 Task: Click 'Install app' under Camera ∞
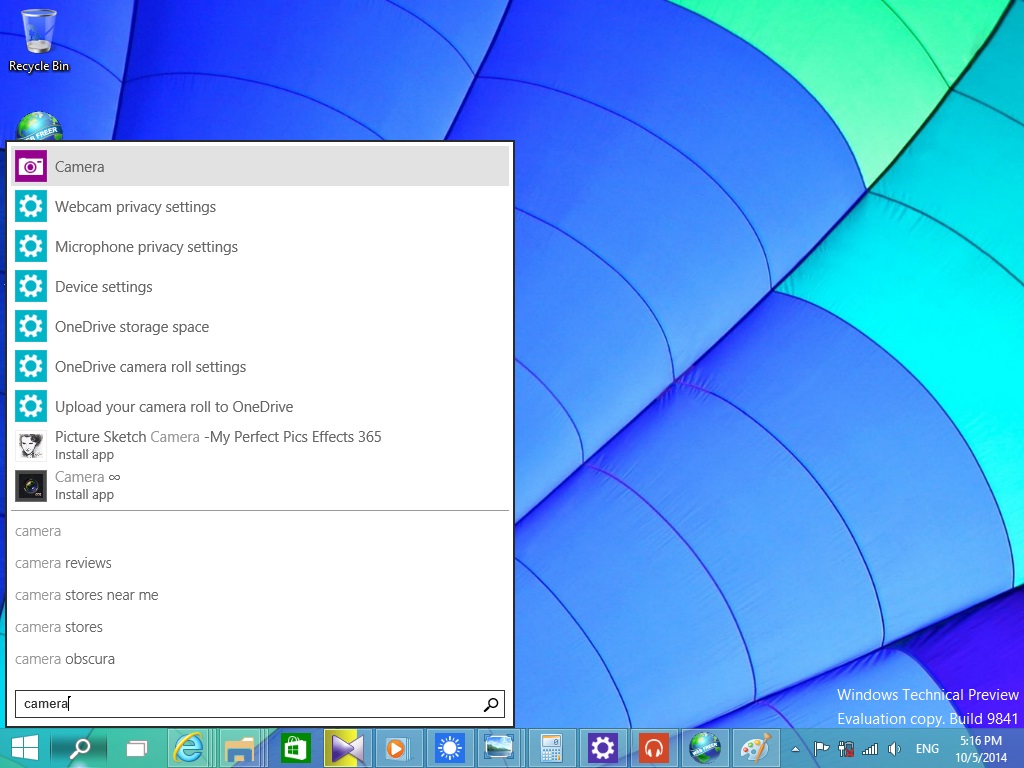click(x=84, y=494)
